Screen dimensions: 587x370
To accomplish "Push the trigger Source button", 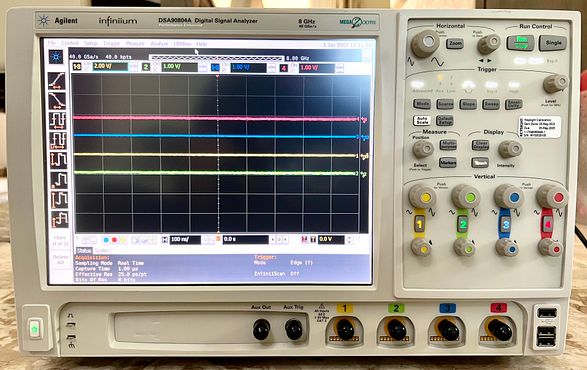I will point(445,104).
